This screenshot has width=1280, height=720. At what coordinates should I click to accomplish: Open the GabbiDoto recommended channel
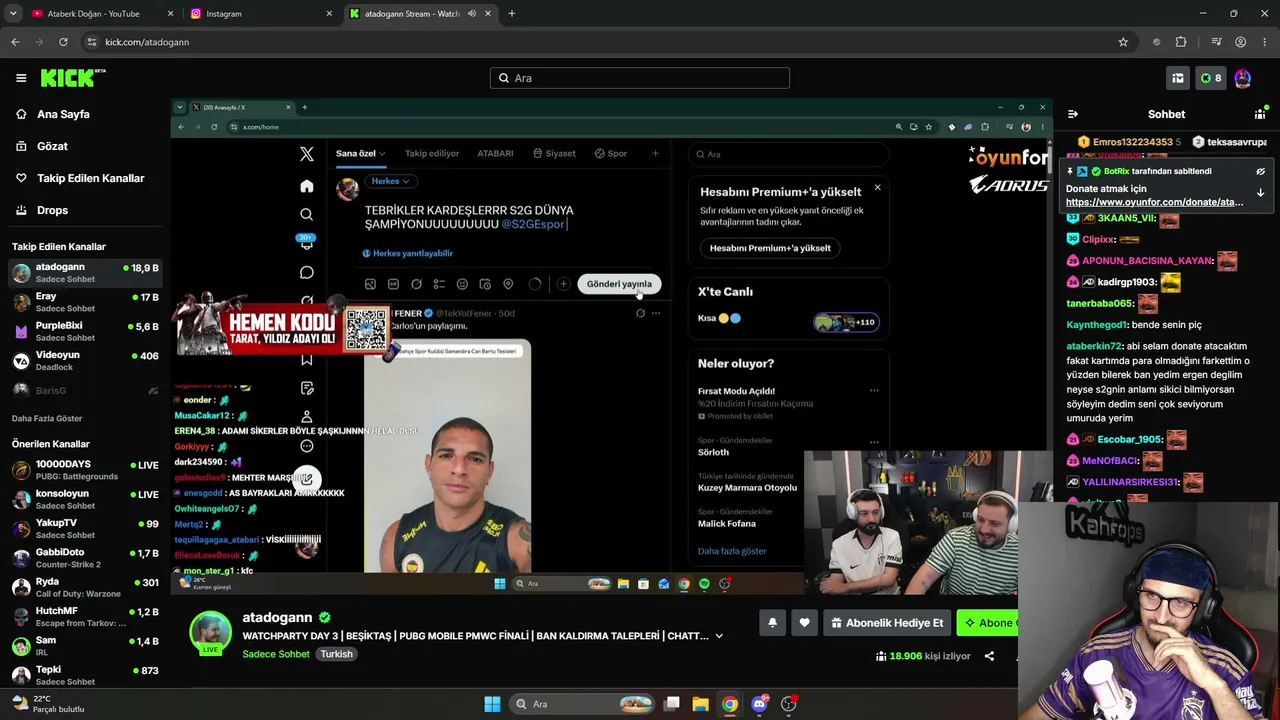click(x=85, y=558)
